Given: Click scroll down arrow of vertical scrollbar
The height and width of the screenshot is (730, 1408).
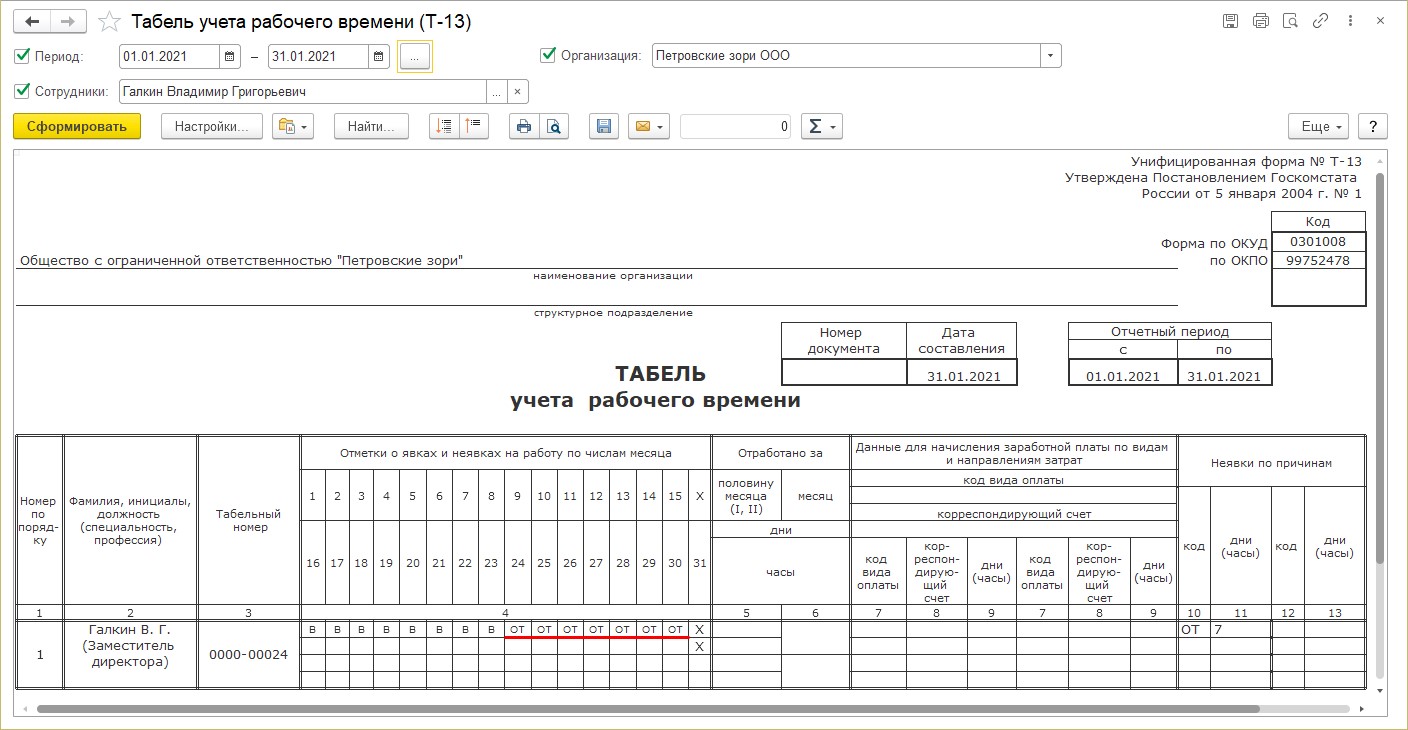Looking at the screenshot, I should coord(1380,690).
